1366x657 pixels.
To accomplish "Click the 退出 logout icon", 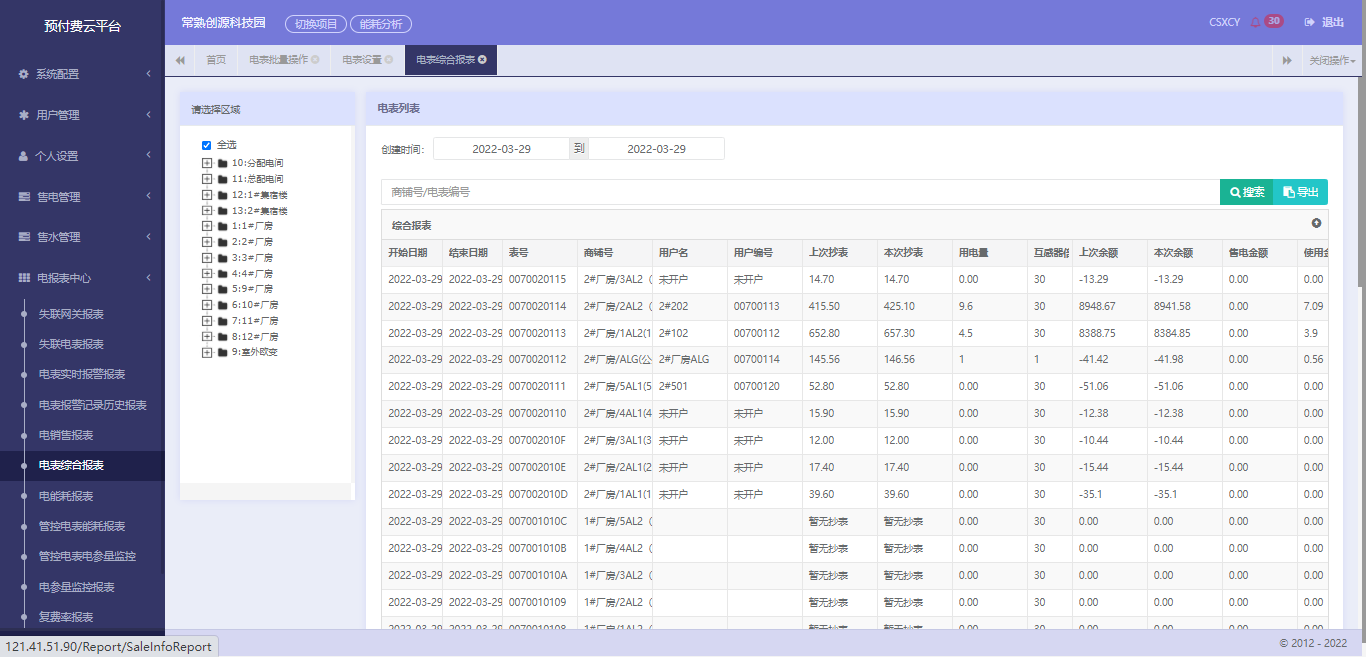I will click(x=1309, y=22).
